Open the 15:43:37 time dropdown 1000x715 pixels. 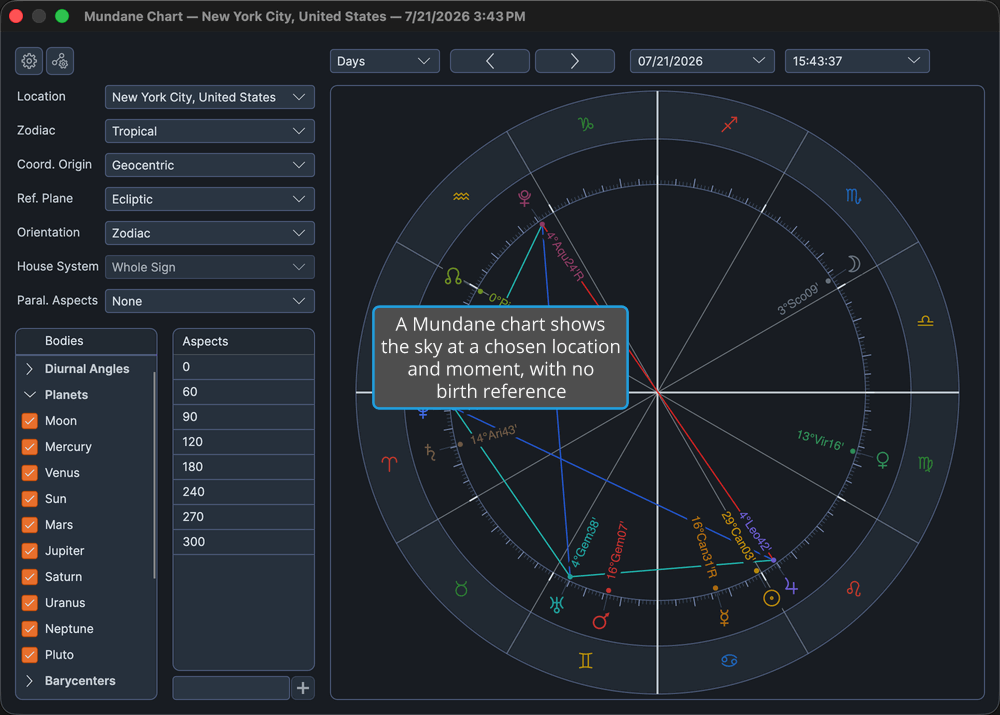tap(857, 61)
